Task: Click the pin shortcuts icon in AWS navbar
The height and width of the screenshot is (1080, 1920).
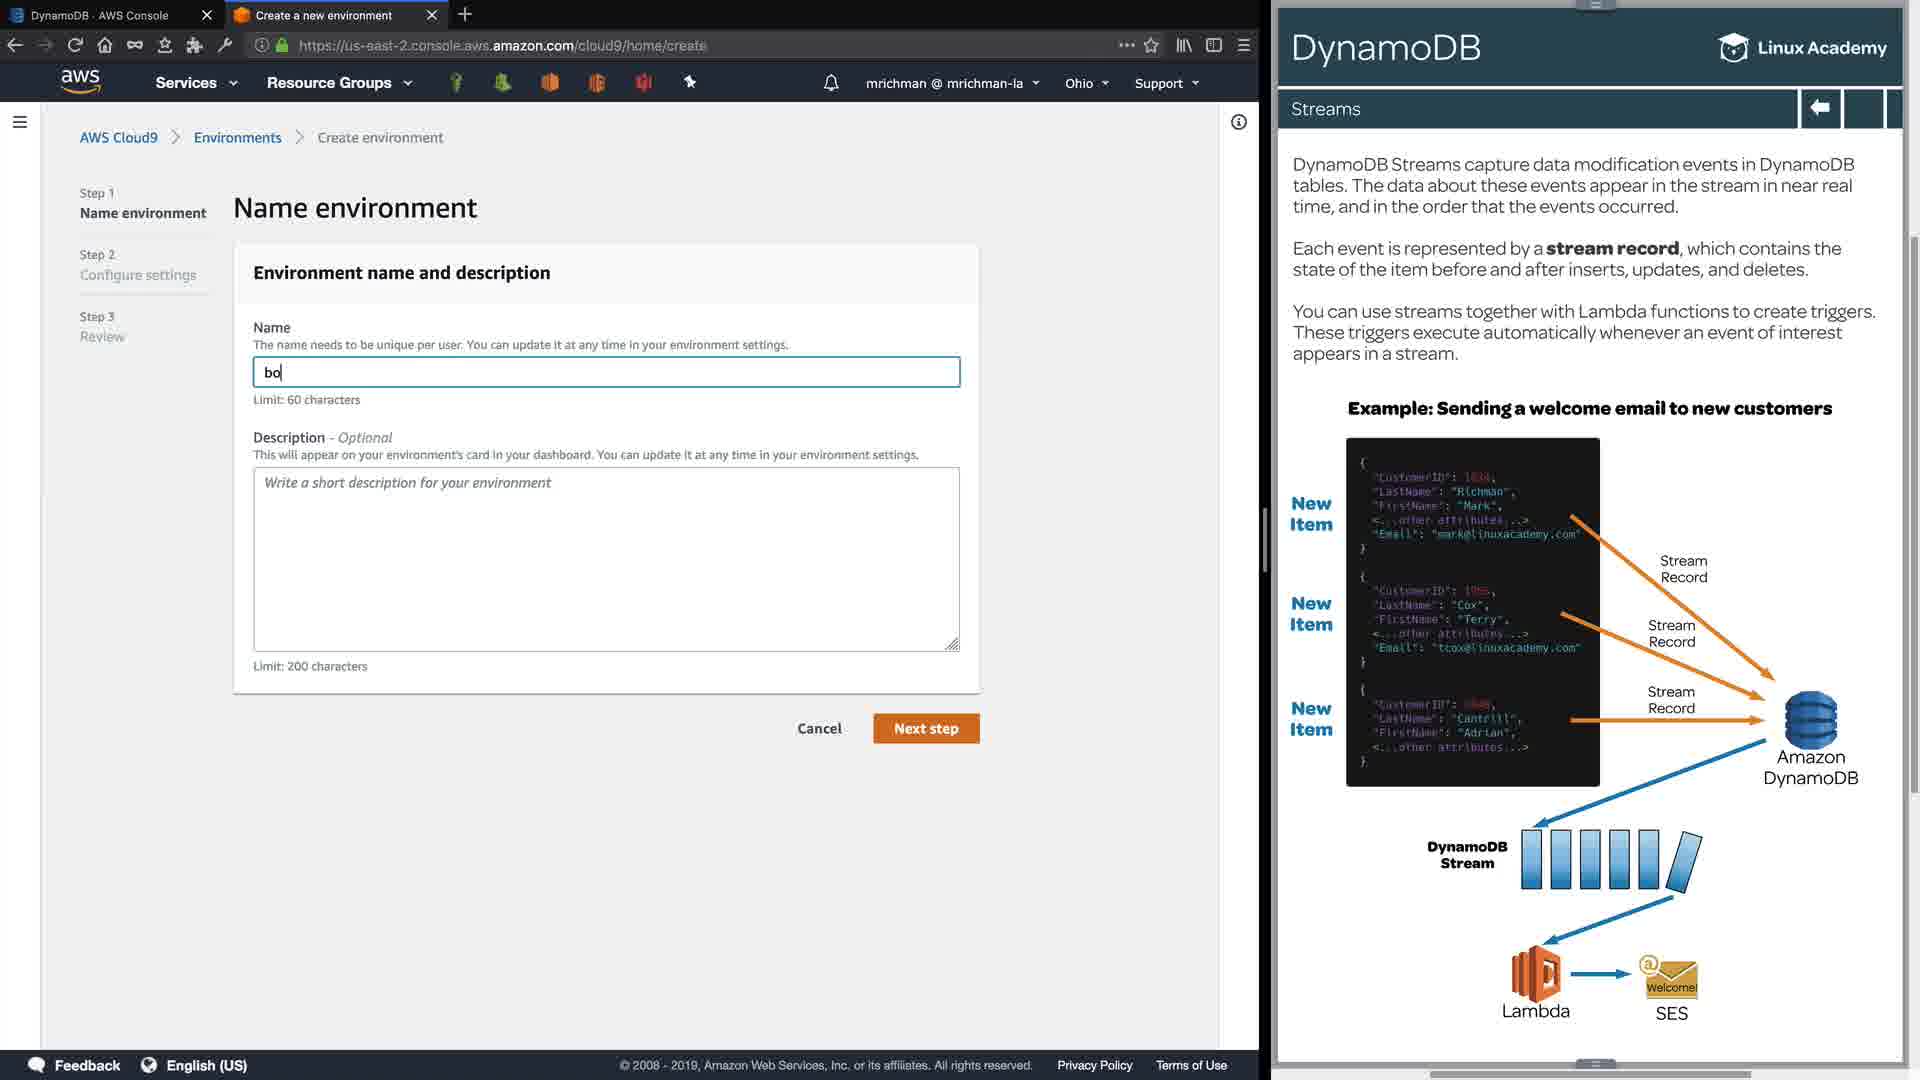Action: pyautogui.click(x=690, y=82)
